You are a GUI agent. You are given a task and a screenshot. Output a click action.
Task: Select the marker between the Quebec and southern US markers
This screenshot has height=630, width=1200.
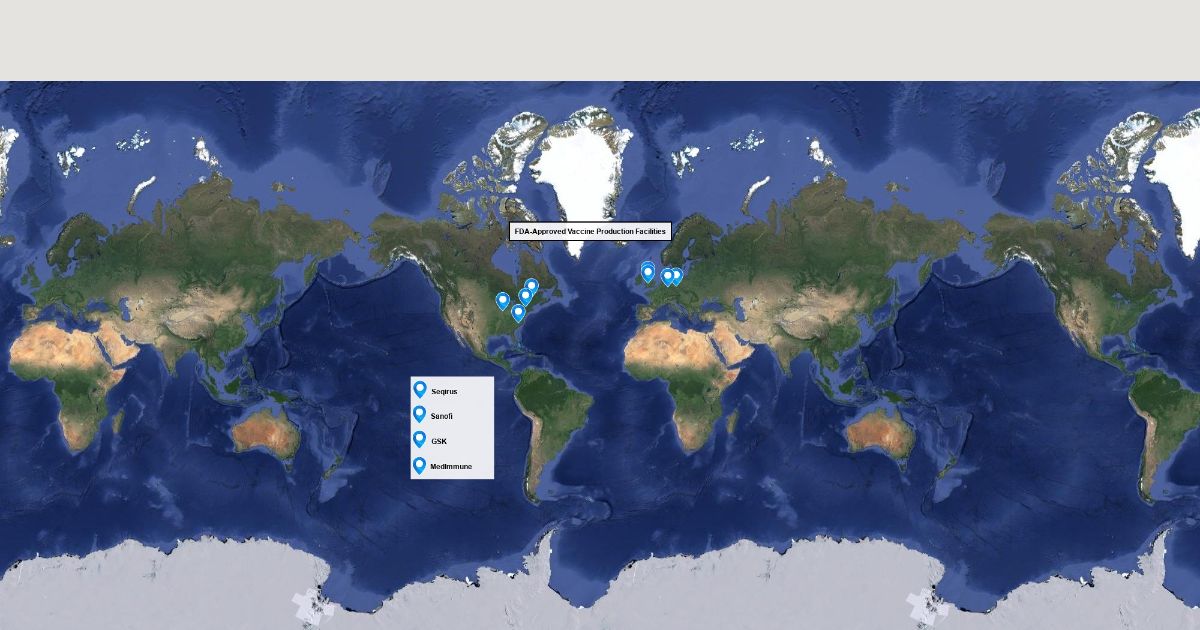(x=525, y=296)
